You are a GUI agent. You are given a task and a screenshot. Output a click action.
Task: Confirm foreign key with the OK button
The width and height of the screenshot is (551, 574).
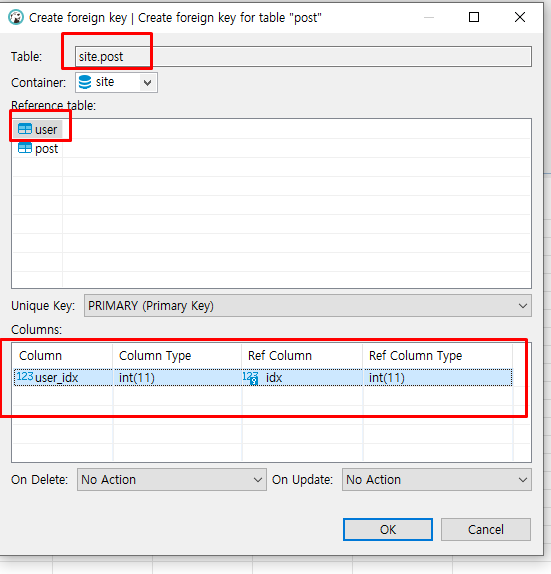click(388, 529)
